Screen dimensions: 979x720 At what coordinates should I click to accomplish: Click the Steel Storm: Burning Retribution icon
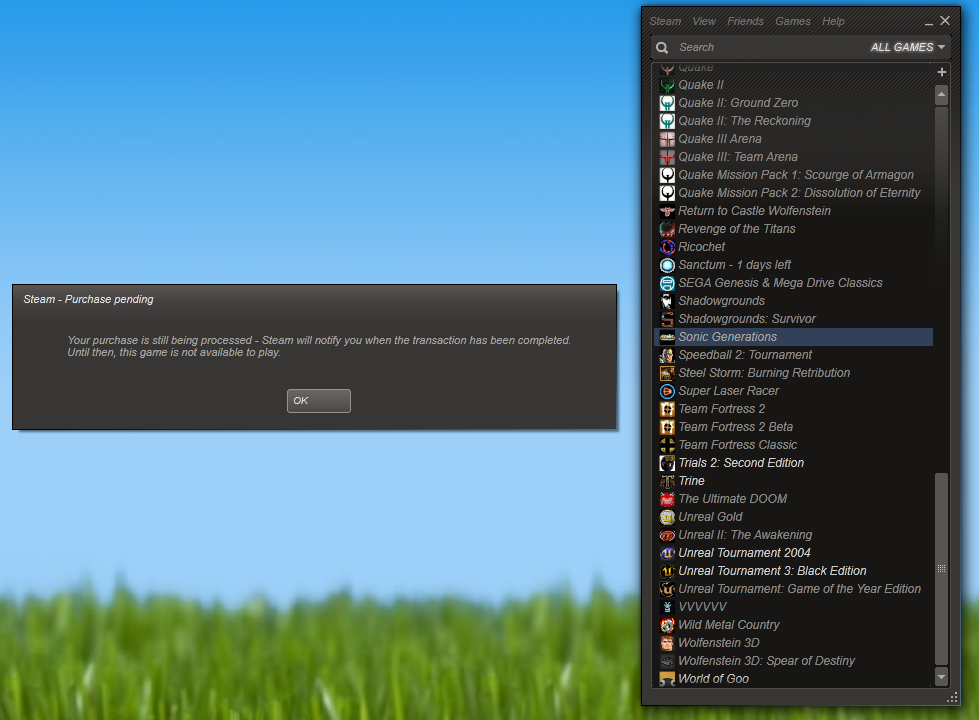pos(667,373)
